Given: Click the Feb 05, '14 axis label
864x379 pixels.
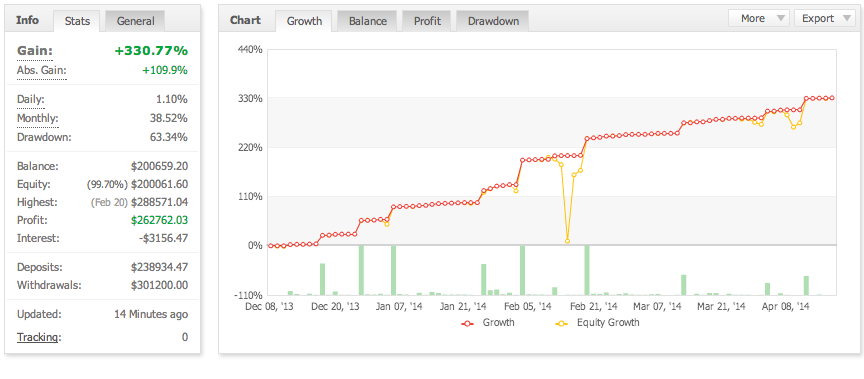Looking at the screenshot, I should [x=528, y=306].
